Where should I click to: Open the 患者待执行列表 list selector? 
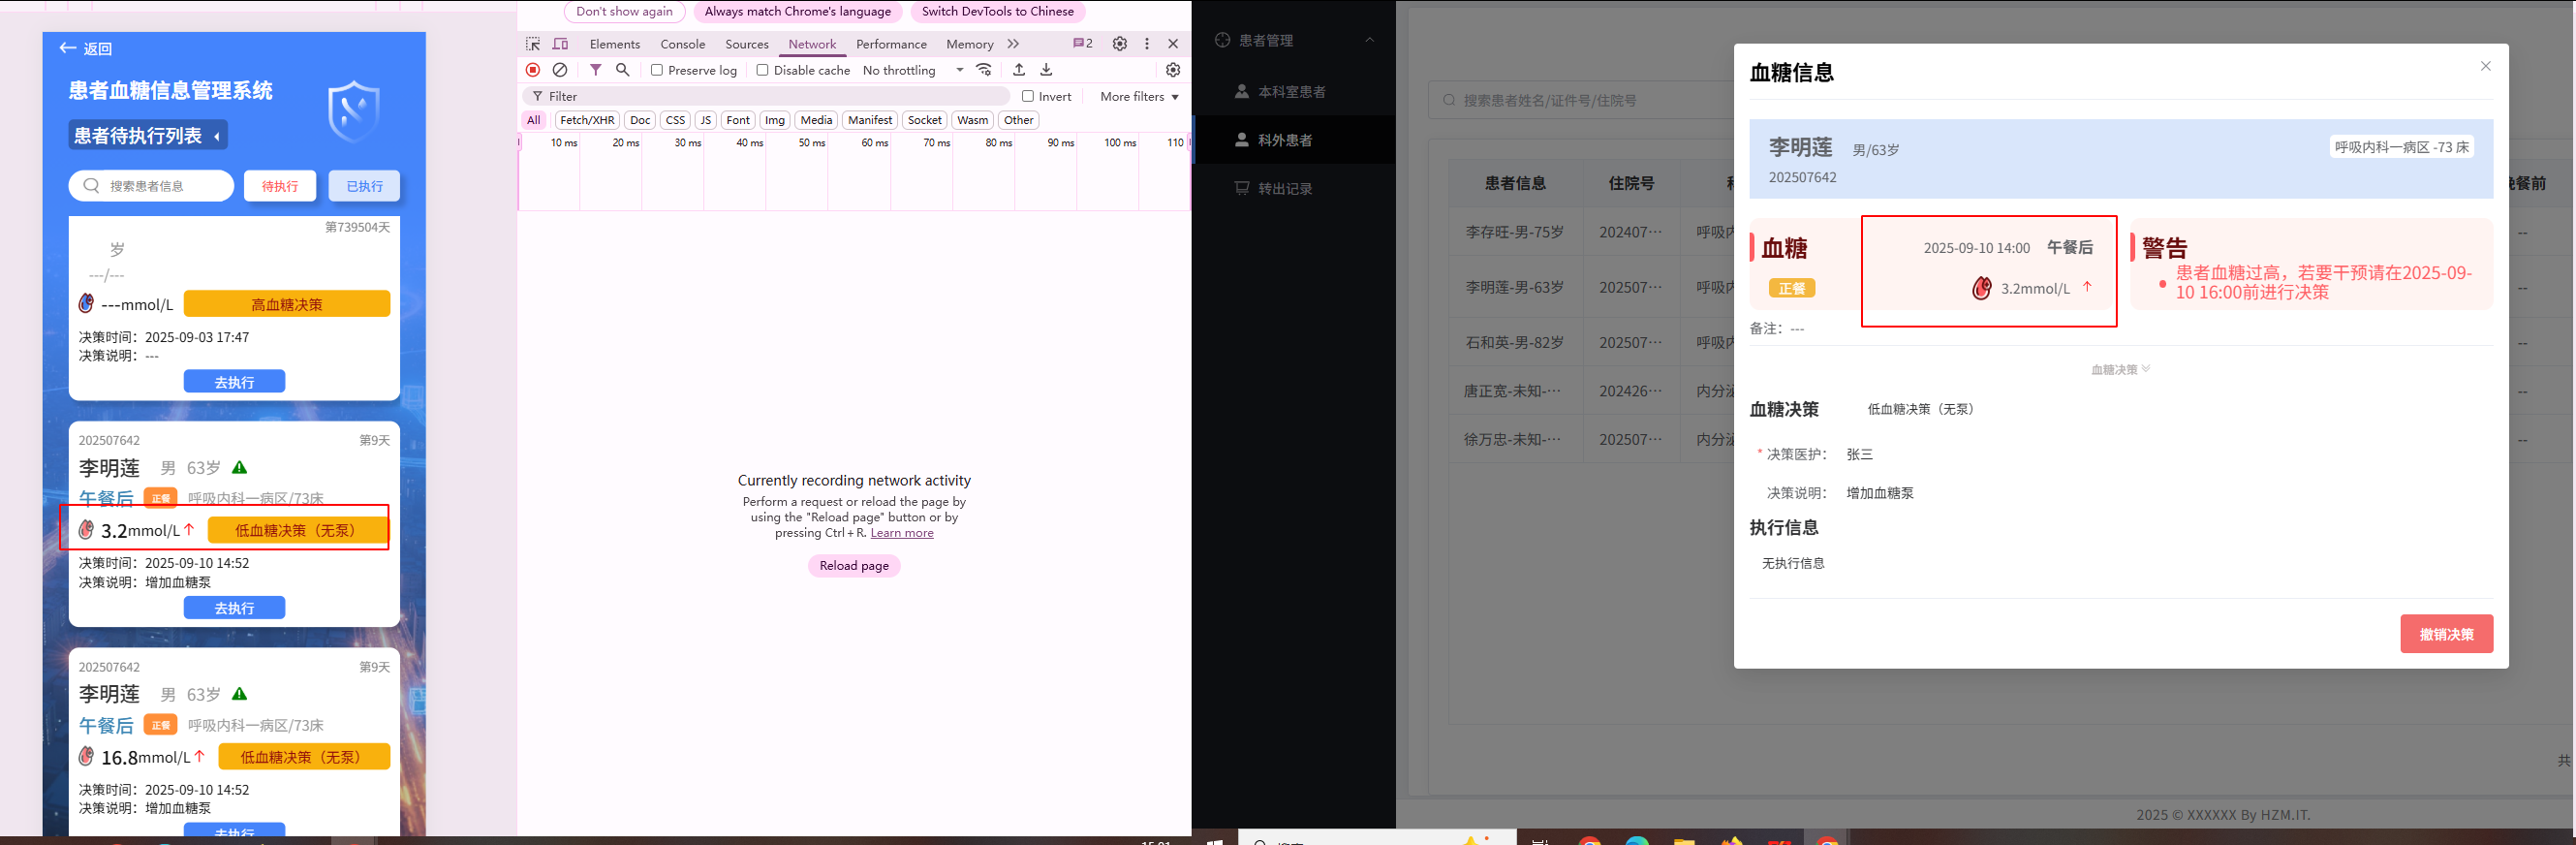coord(148,135)
